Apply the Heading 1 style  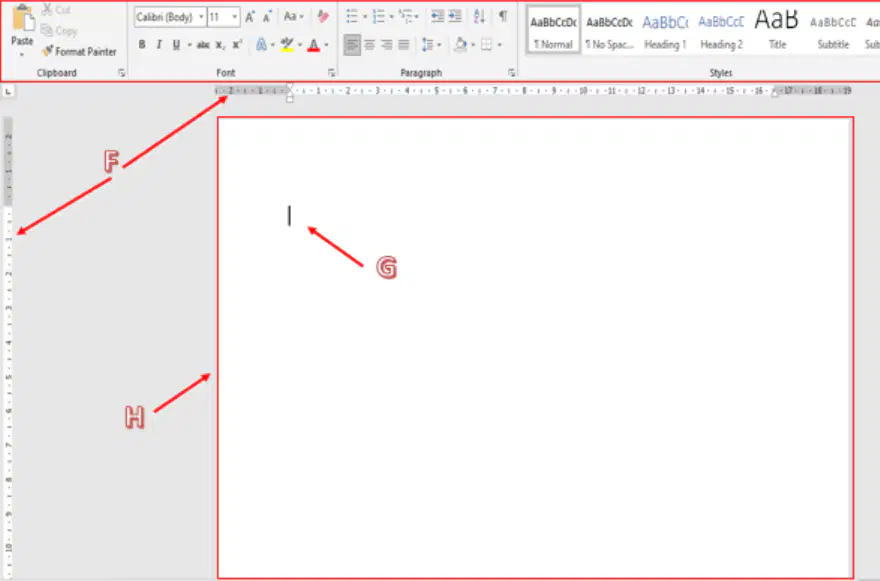666,30
